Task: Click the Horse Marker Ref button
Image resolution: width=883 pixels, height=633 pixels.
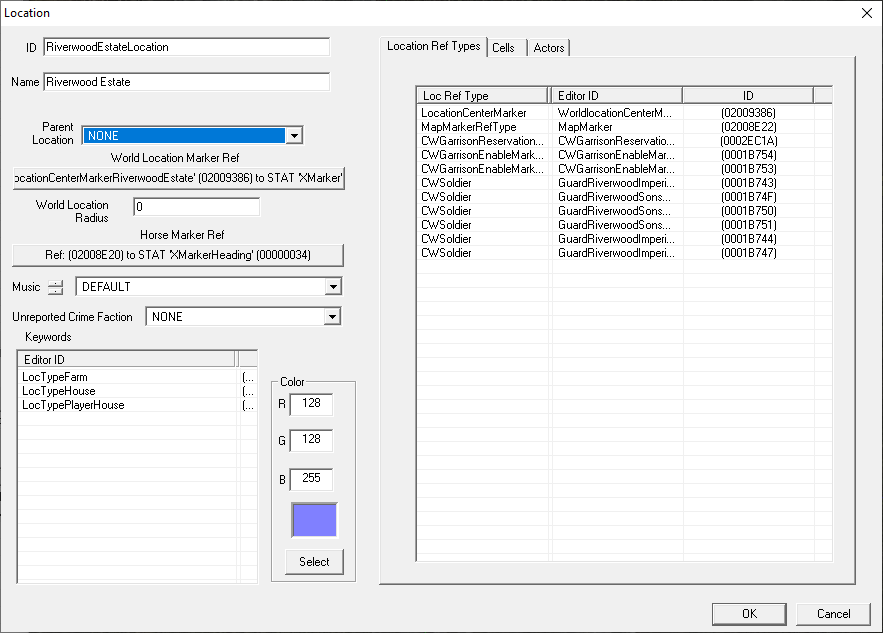Action: tap(178, 255)
